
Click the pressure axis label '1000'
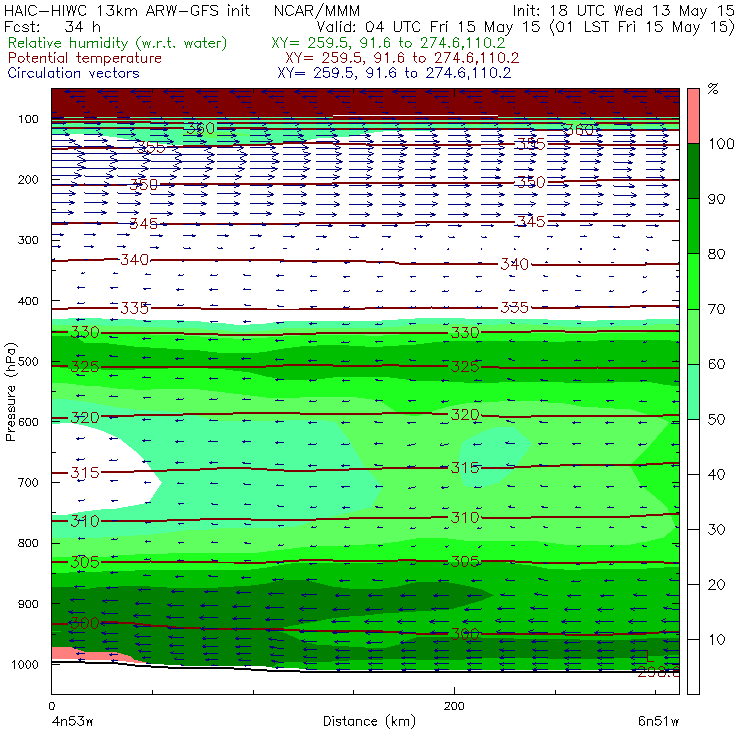coord(25,664)
